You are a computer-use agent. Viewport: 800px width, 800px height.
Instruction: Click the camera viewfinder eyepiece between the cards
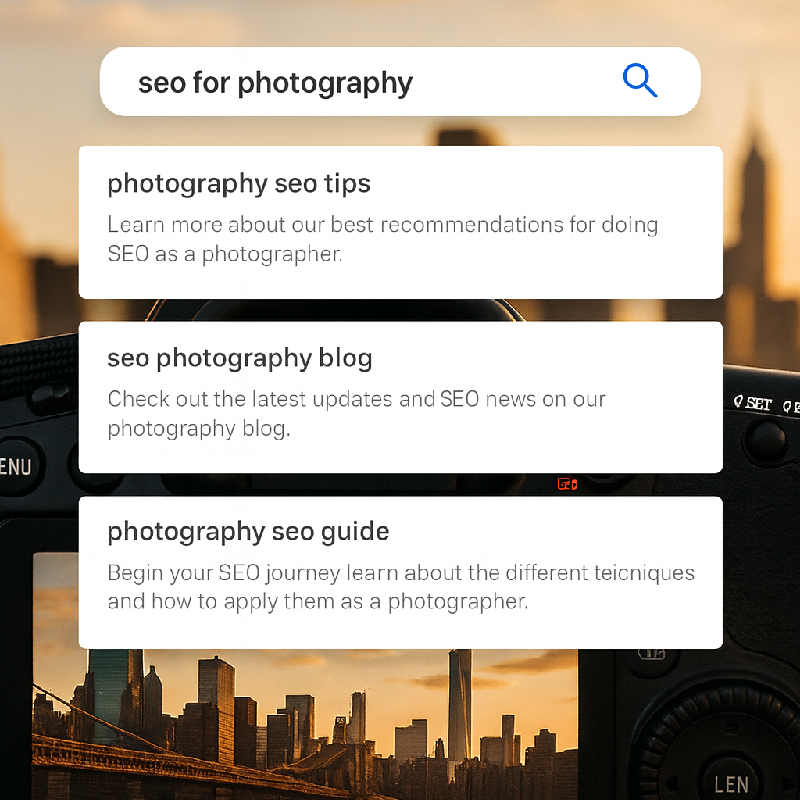337,310
